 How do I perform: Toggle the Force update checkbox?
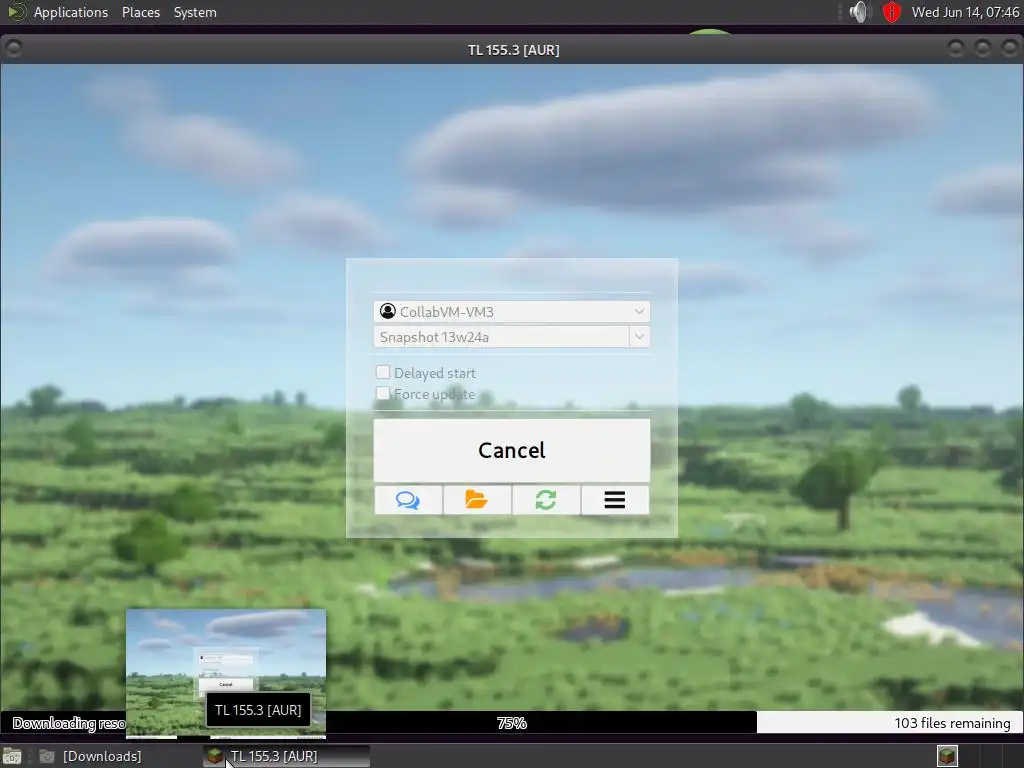[x=383, y=393]
